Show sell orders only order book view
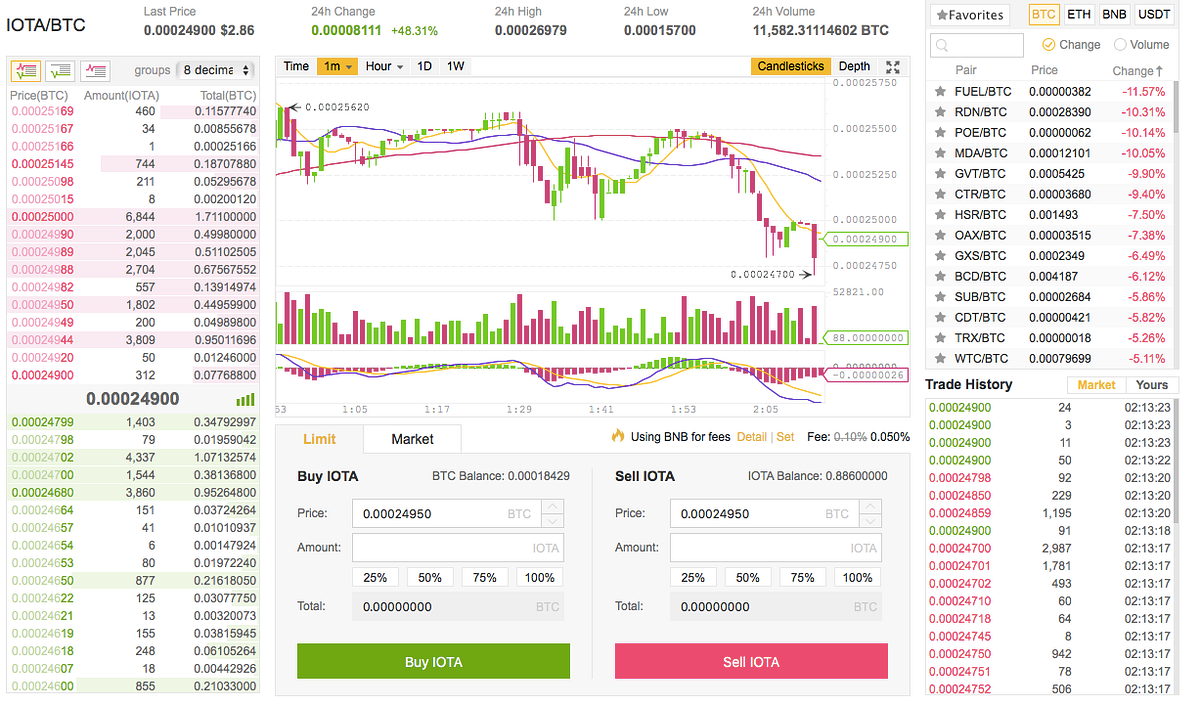Screen dimensions: 1200x702 tap(95, 70)
